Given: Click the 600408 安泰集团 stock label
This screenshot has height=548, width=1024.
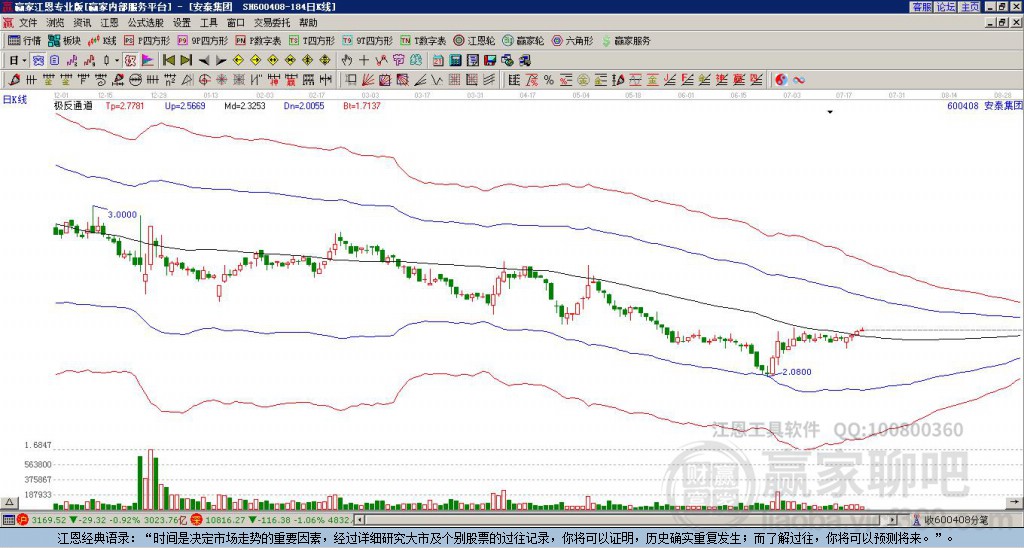Looking at the screenshot, I should tap(984, 105).
